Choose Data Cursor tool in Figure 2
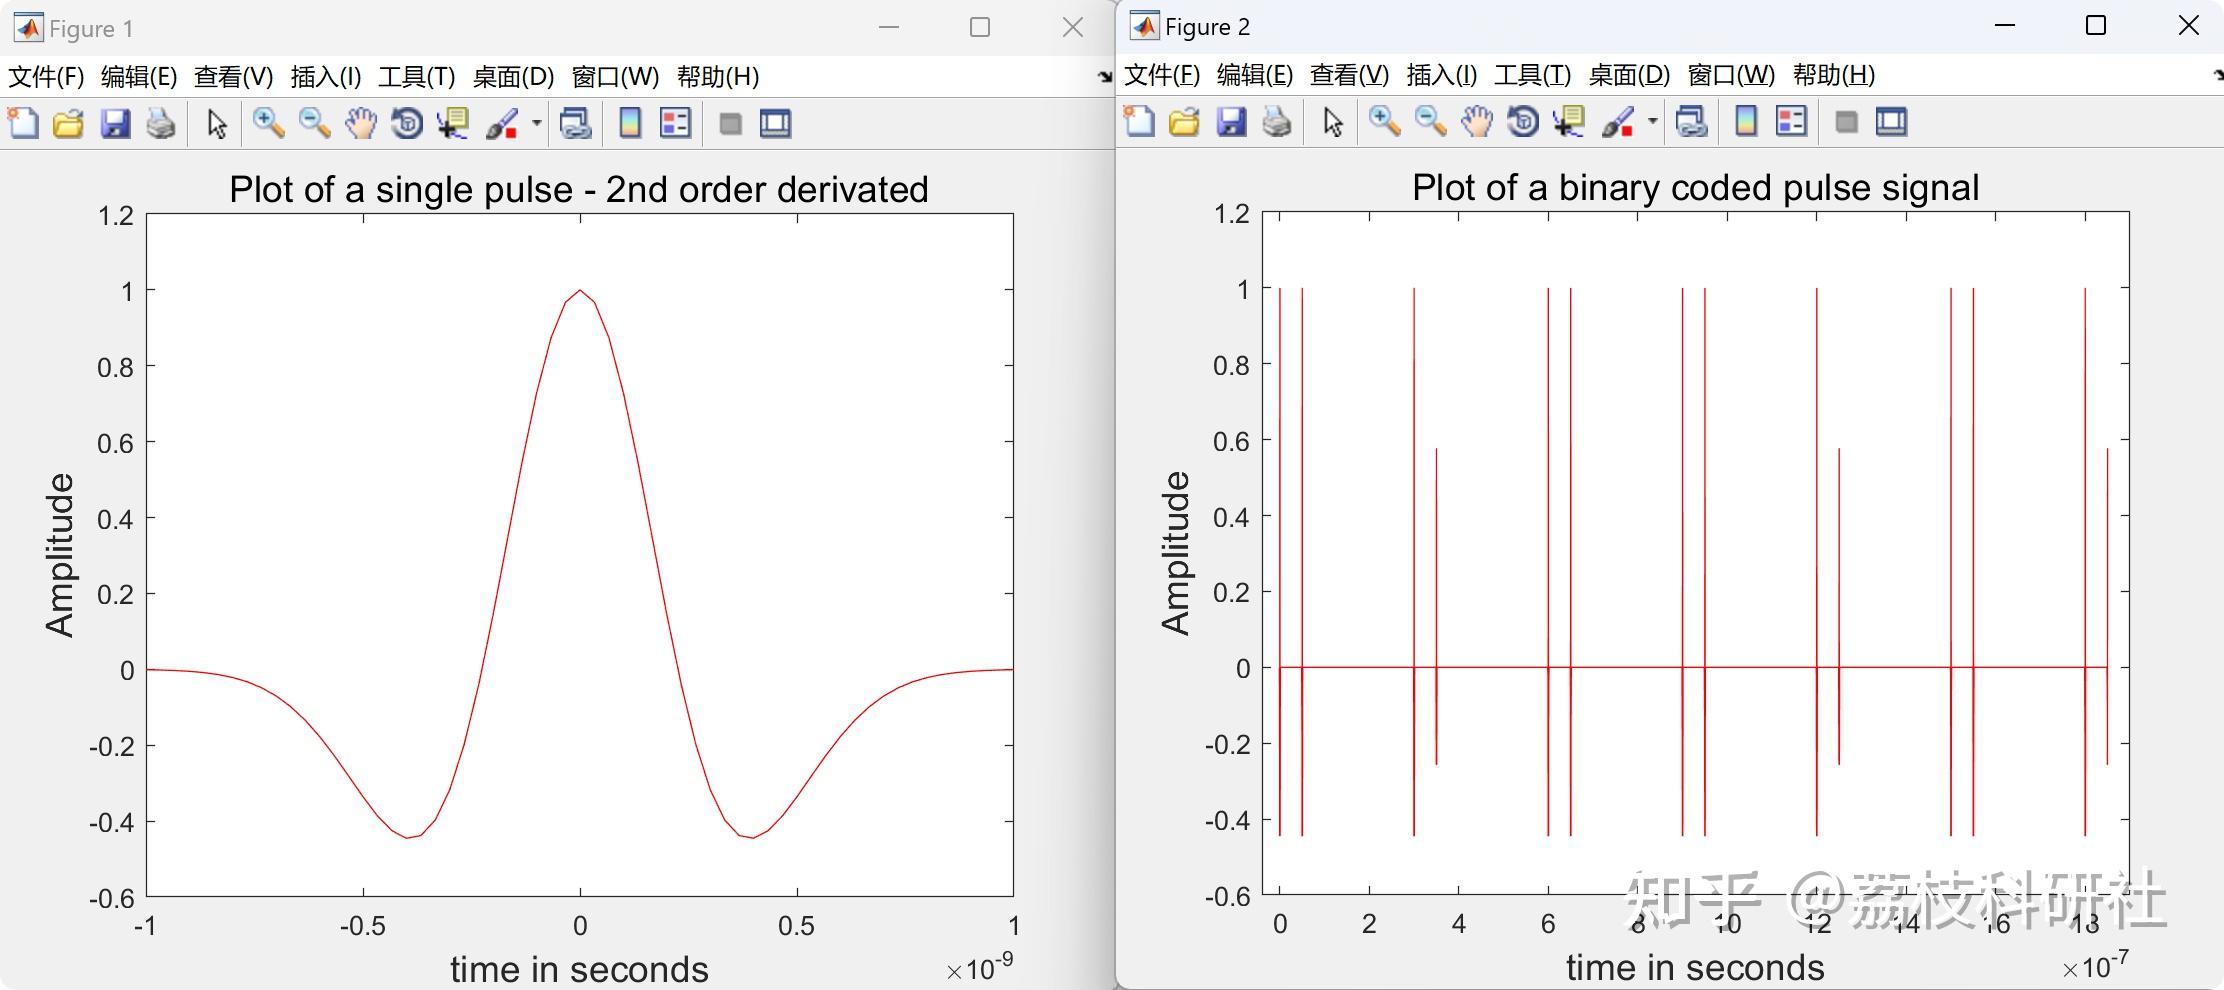2224x990 pixels. [1569, 121]
